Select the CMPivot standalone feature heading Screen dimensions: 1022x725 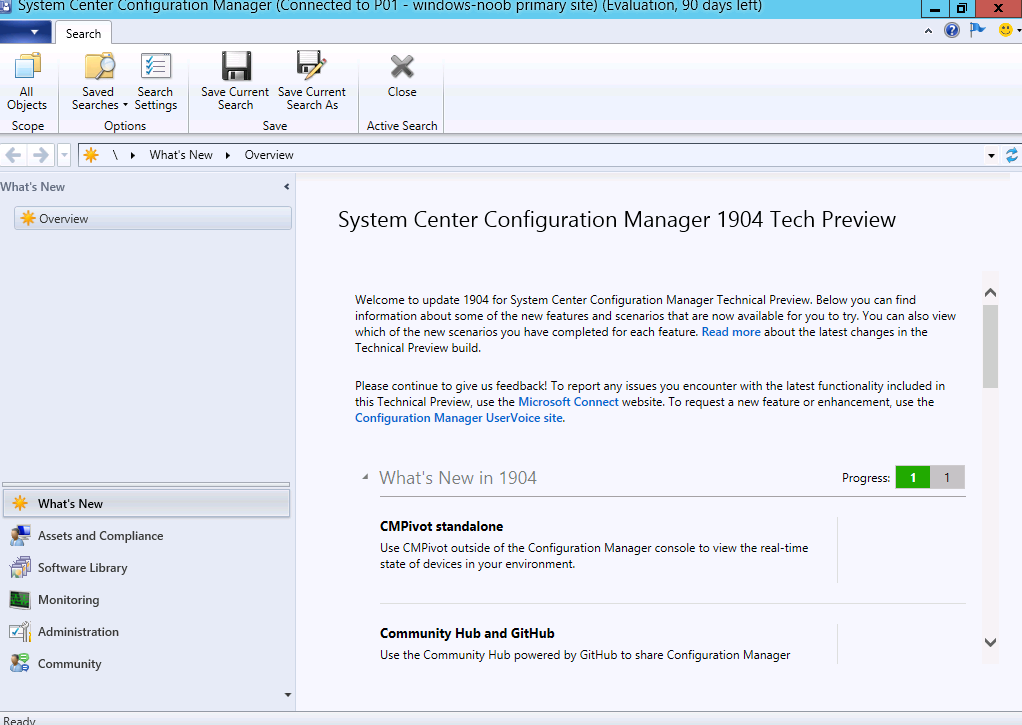[441, 526]
